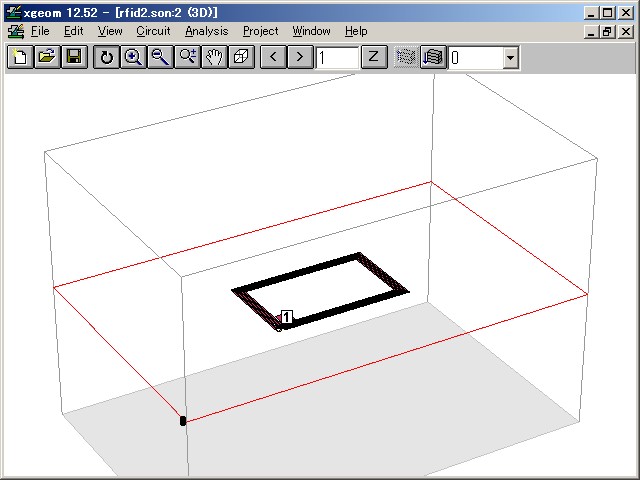
Task: Open the File menu
Action: 40,31
